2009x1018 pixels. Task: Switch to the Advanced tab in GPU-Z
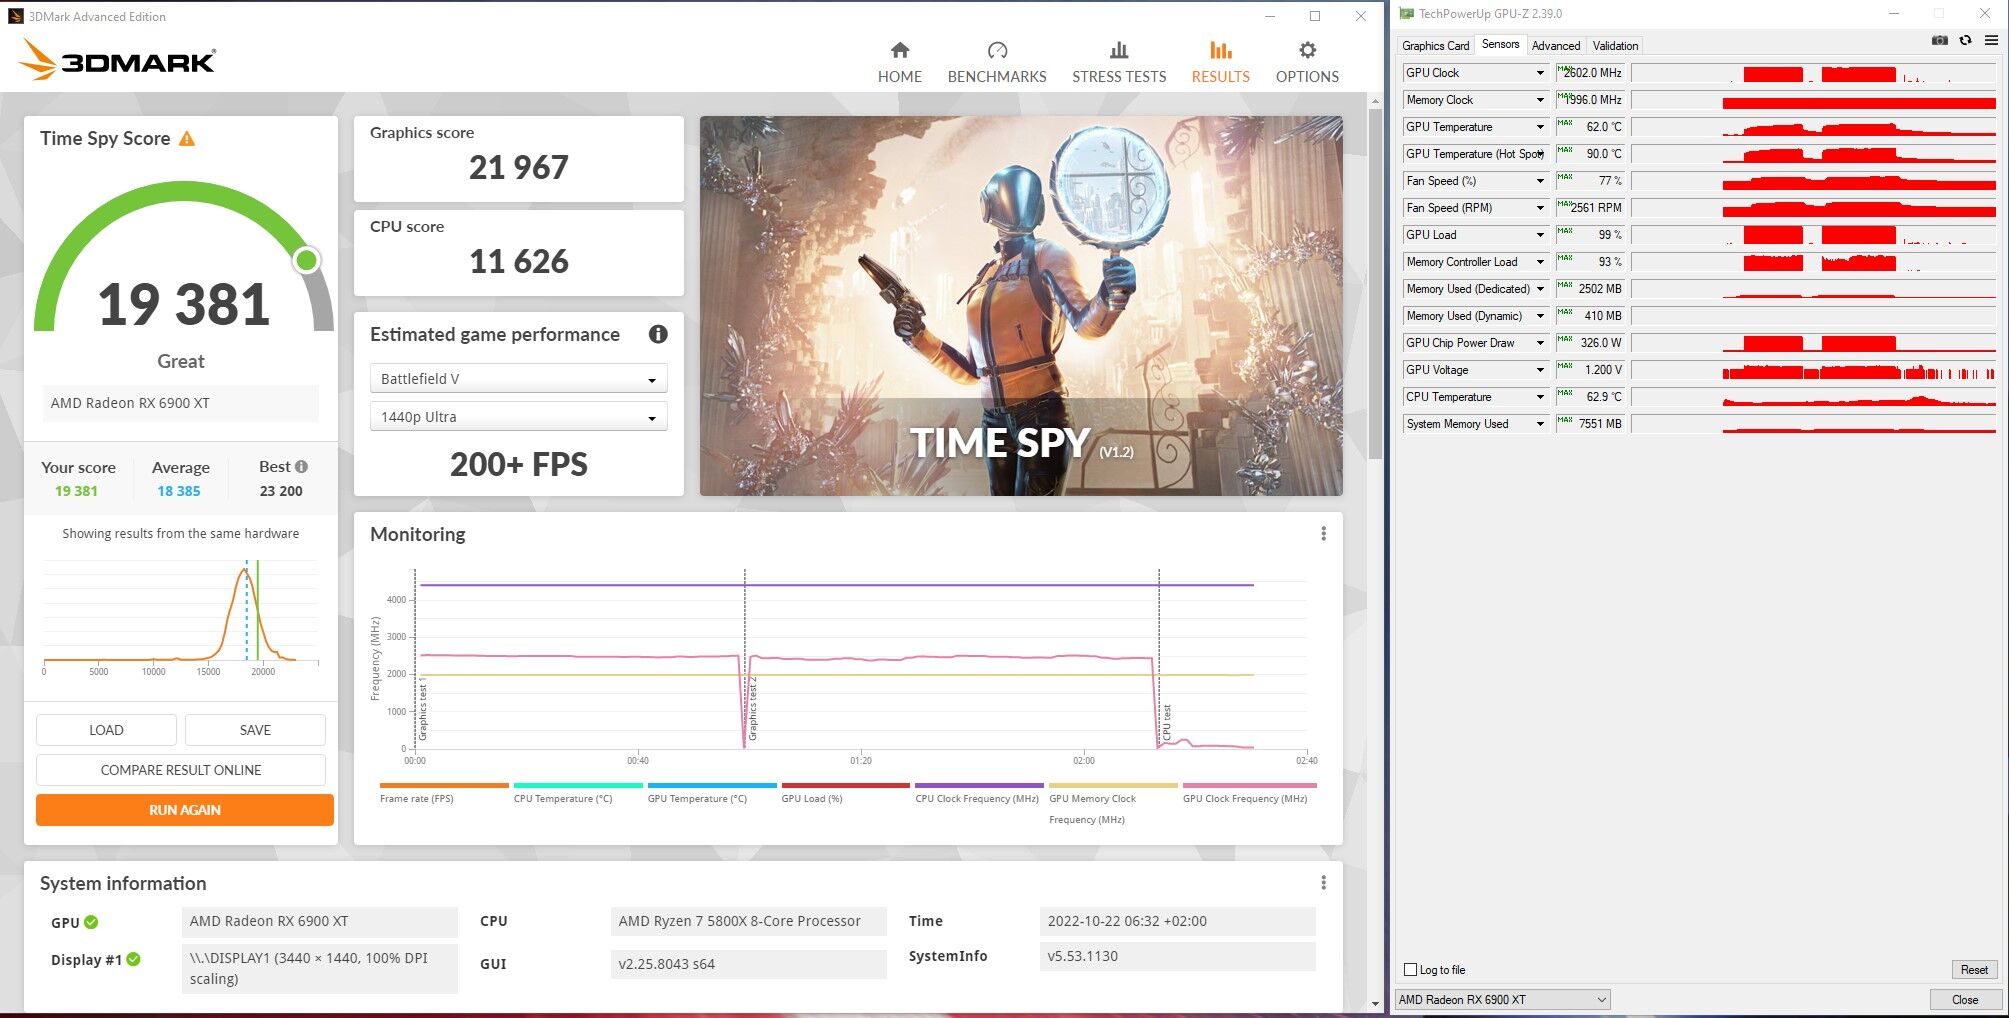(x=1556, y=45)
